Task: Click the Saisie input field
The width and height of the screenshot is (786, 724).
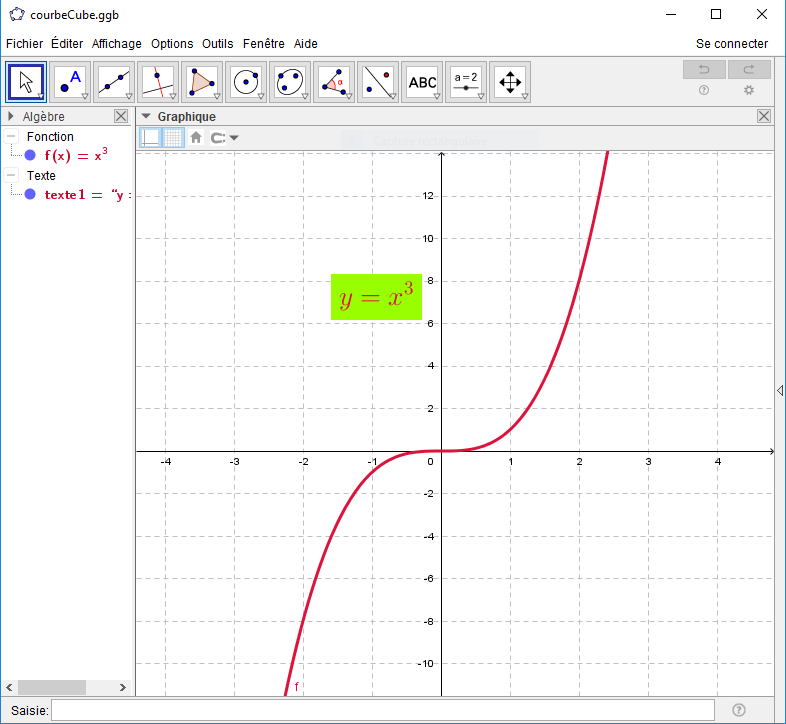Action: pyautogui.click(x=382, y=710)
